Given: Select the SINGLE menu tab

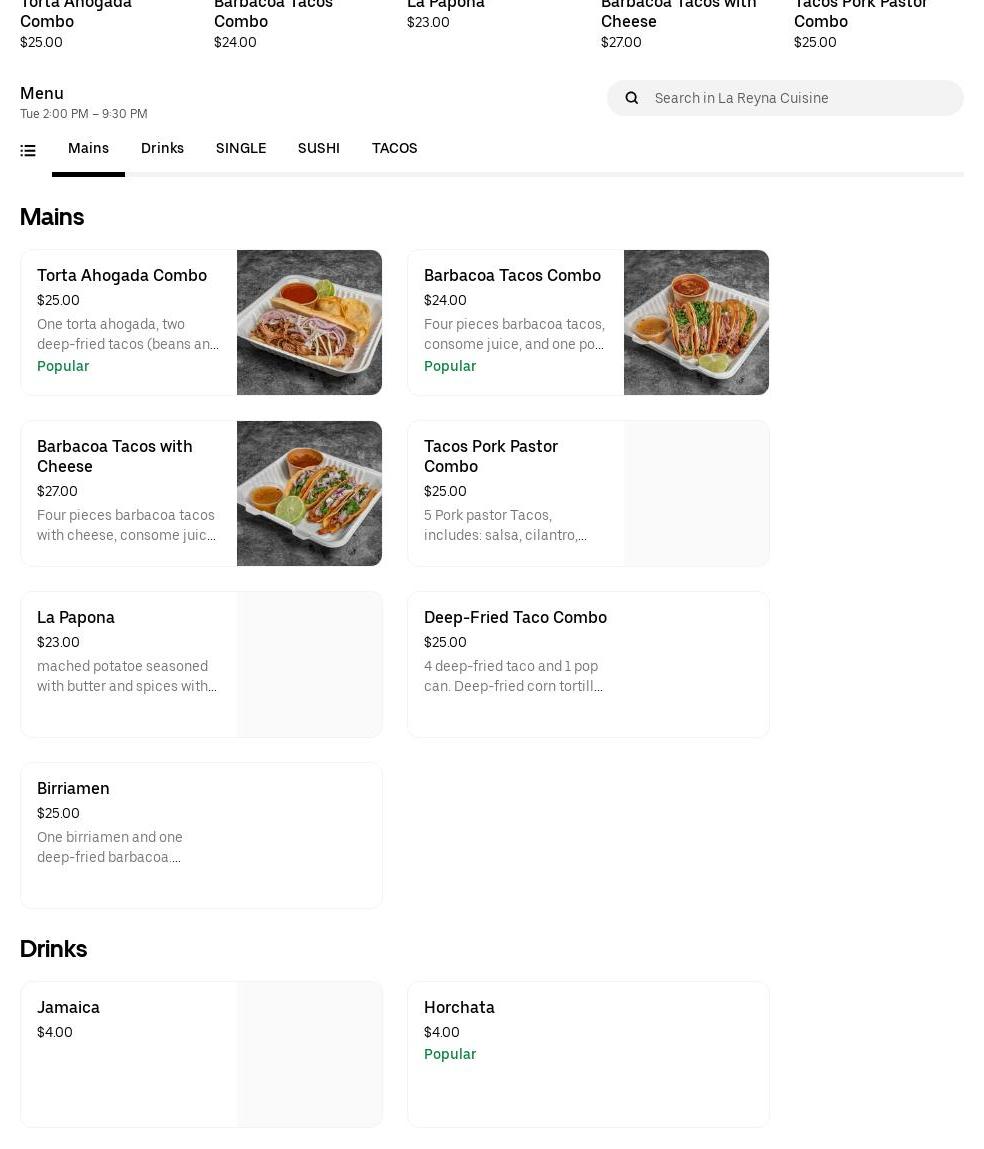Looking at the screenshot, I should pyautogui.click(x=241, y=148).
